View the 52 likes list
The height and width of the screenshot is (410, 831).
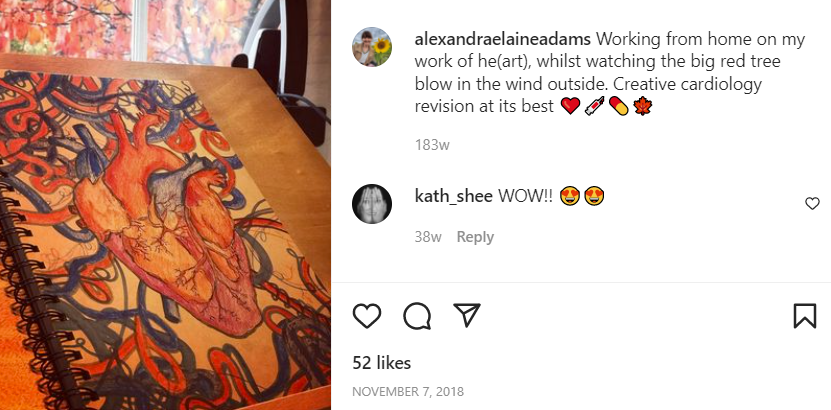tap(382, 363)
